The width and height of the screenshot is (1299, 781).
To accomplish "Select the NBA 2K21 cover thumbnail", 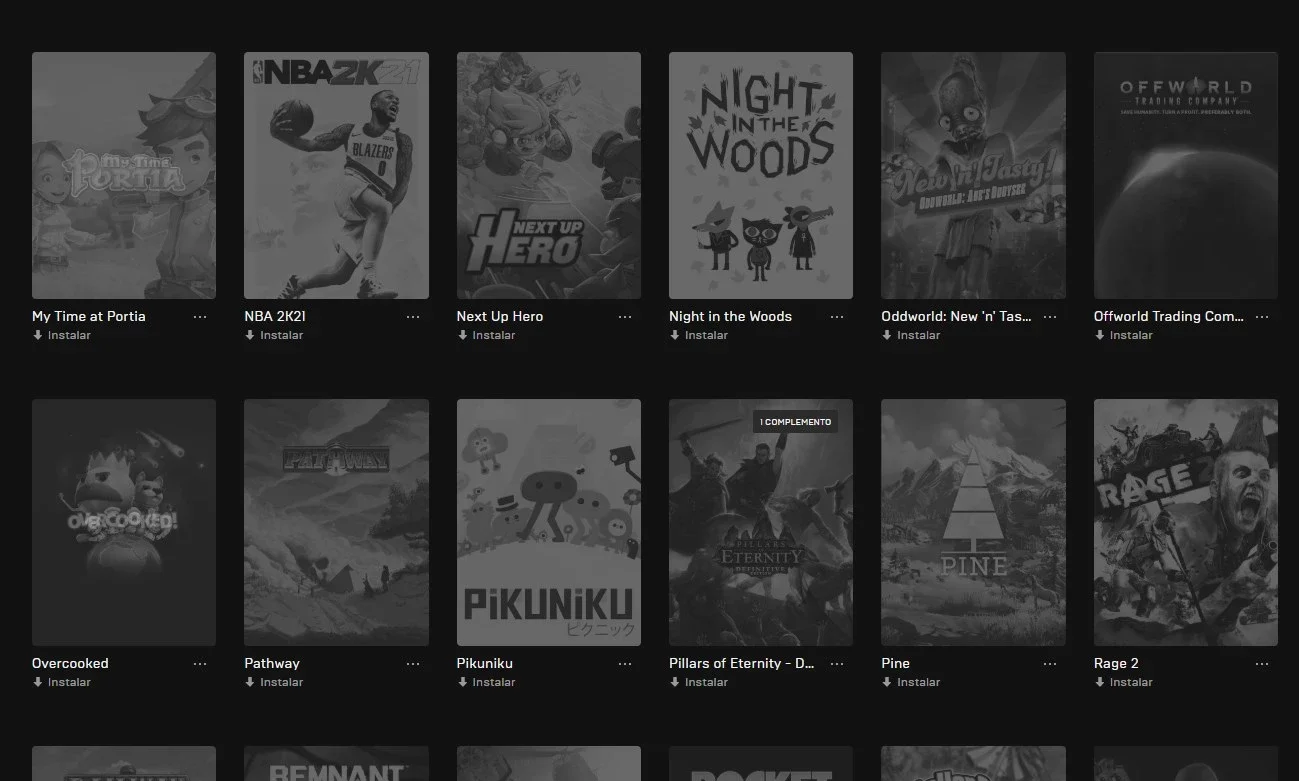I will pyautogui.click(x=336, y=175).
